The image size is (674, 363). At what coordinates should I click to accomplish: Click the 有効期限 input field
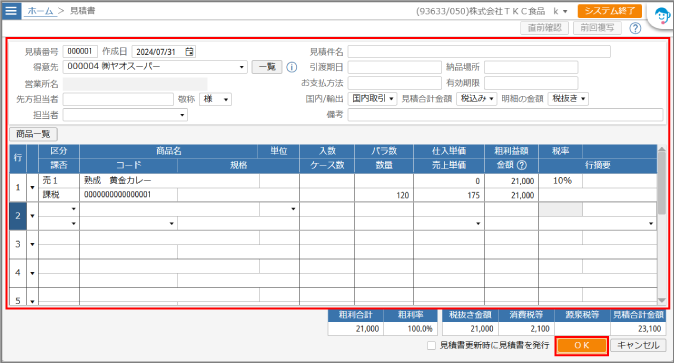point(531,83)
